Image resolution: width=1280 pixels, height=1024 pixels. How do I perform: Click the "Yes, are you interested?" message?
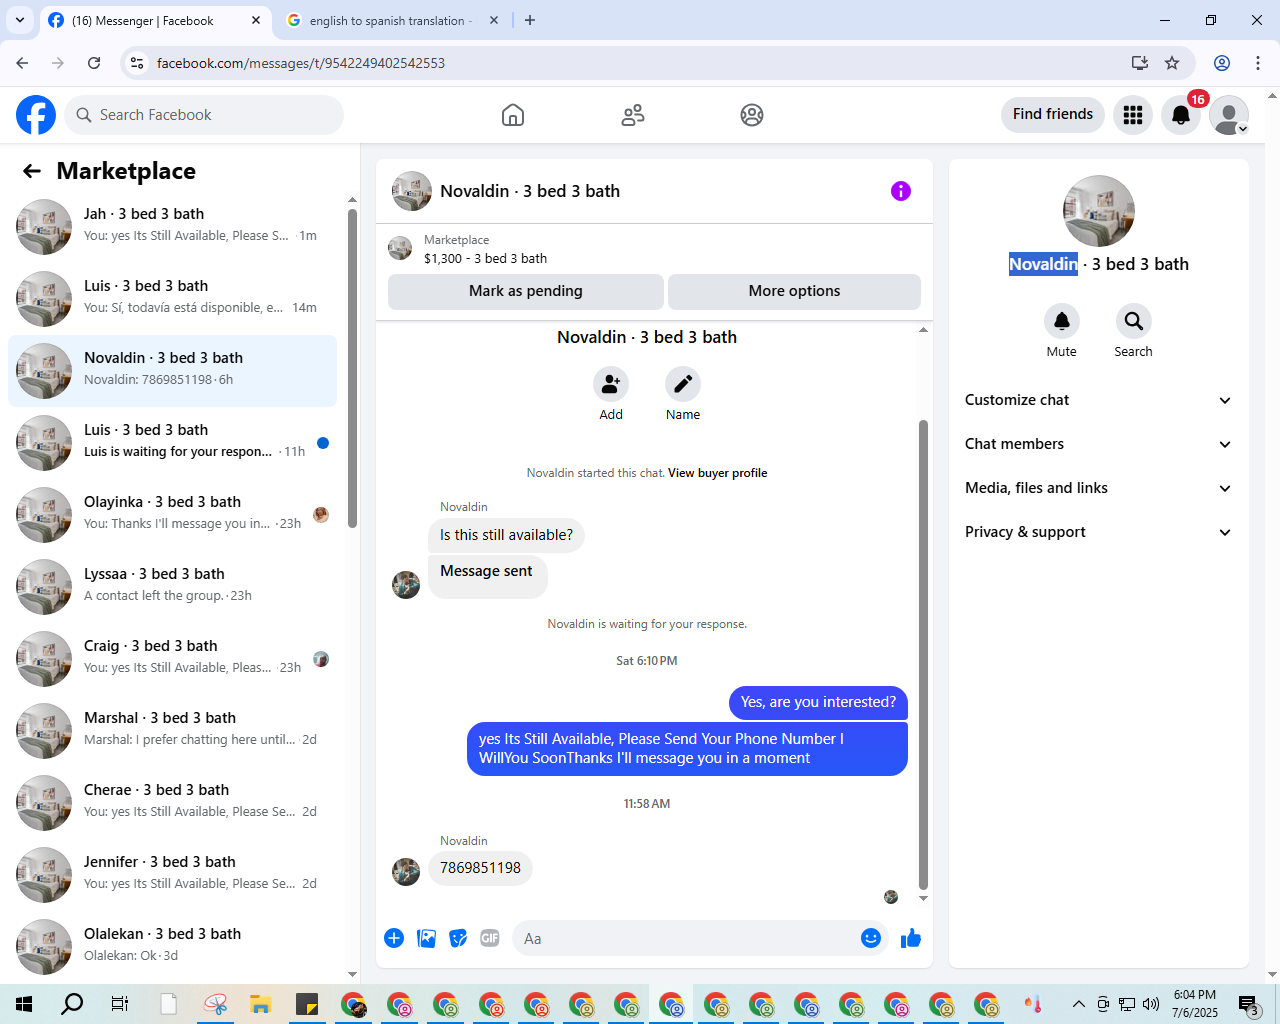818,702
